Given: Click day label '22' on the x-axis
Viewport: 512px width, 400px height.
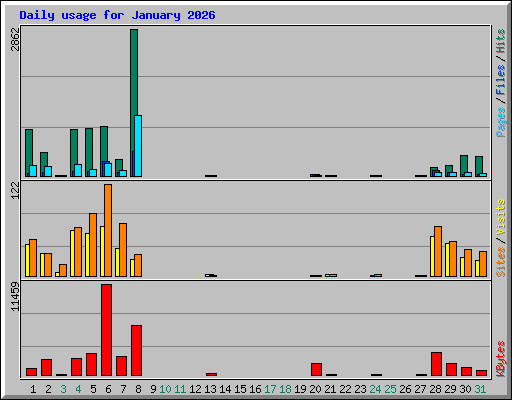Looking at the screenshot, I should point(345,389).
